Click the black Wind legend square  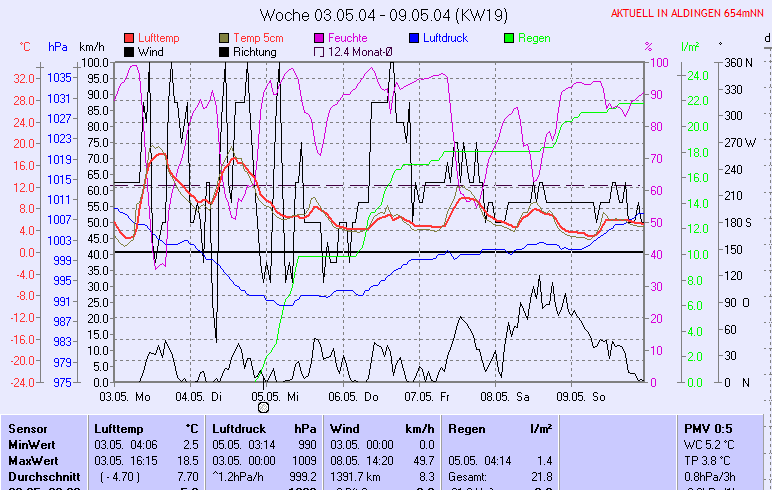(129, 51)
